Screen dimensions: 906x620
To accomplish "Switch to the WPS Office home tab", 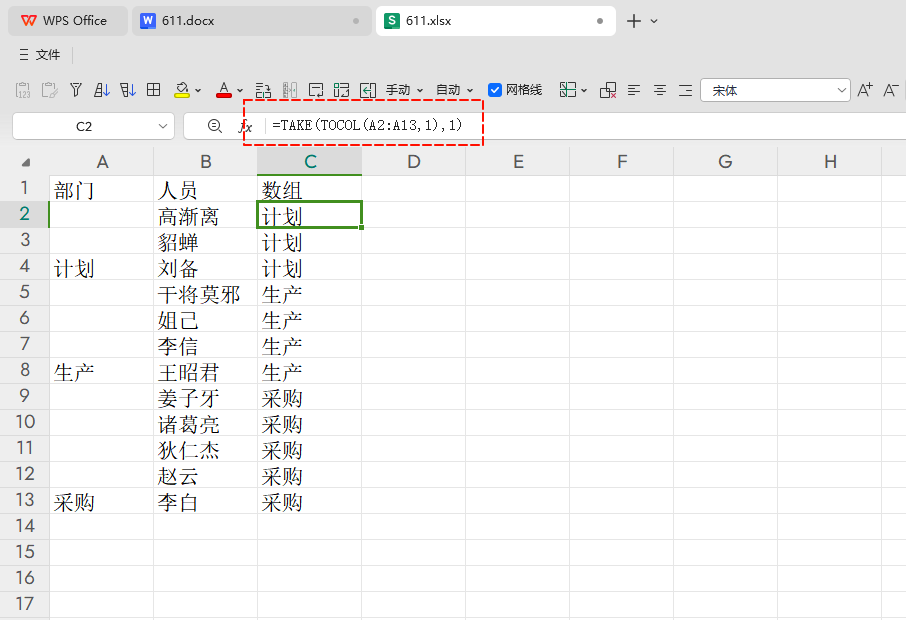I will click(x=68, y=21).
